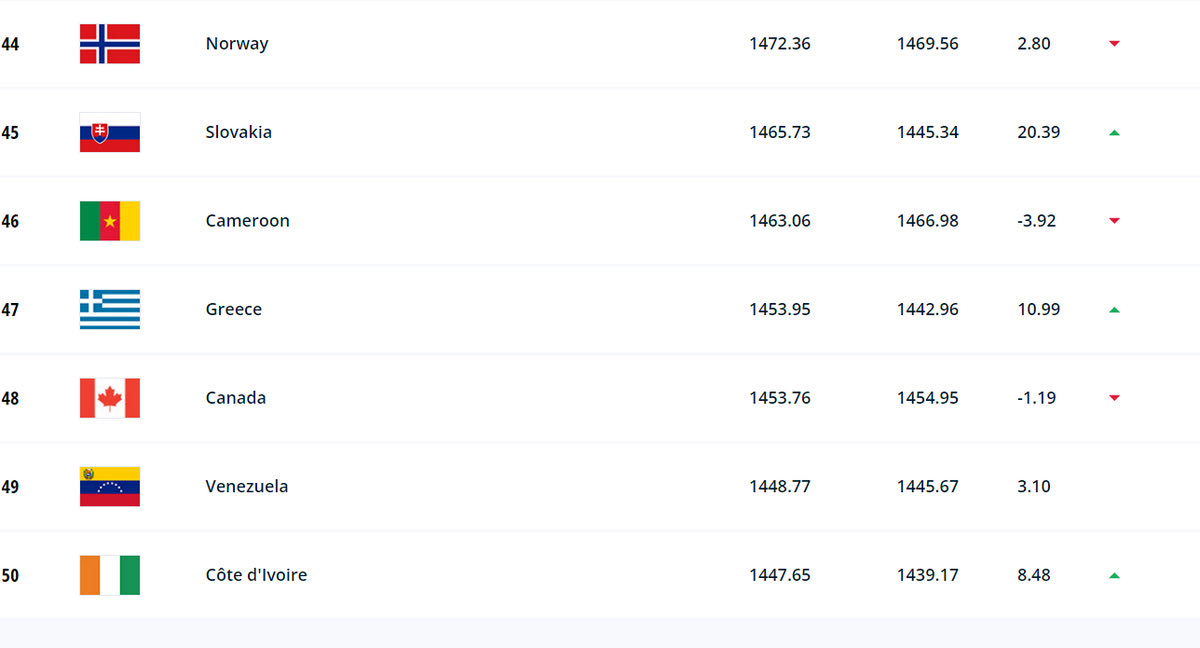Click Canada's total points 1453.76

(x=780, y=398)
